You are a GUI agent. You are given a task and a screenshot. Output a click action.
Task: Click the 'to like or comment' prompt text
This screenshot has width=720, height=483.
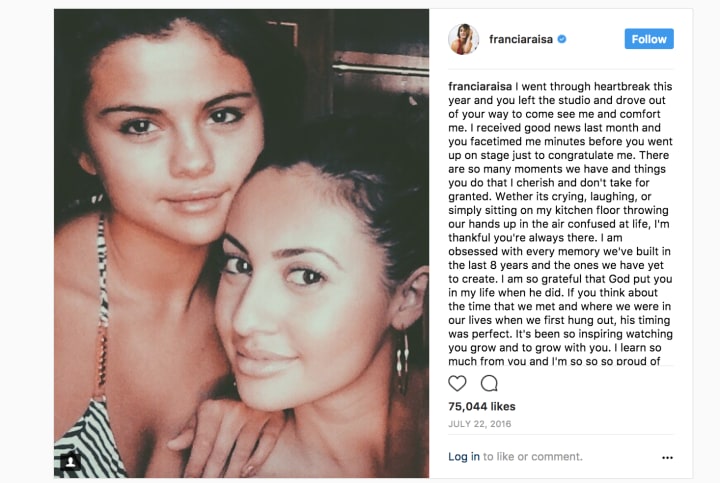coord(533,456)
